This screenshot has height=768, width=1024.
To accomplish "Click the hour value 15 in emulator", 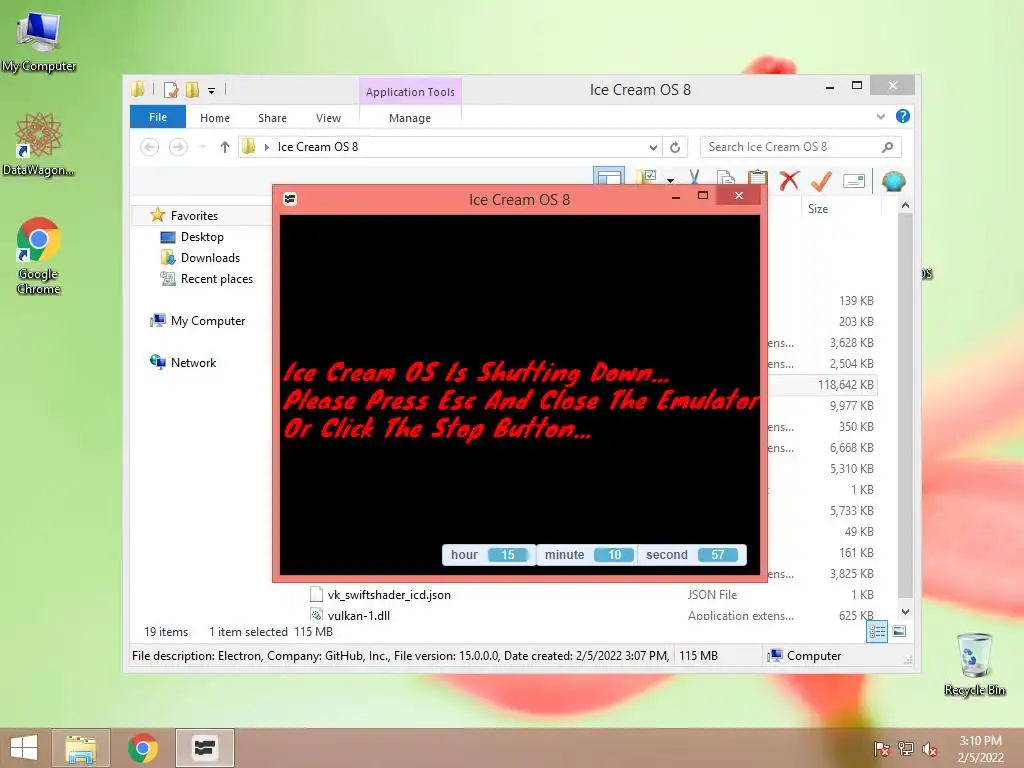I will (x=508, y=554).
